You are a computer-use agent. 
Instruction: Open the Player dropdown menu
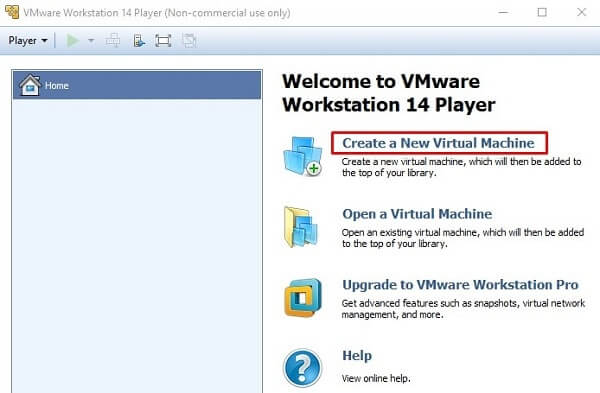(28, 41)
